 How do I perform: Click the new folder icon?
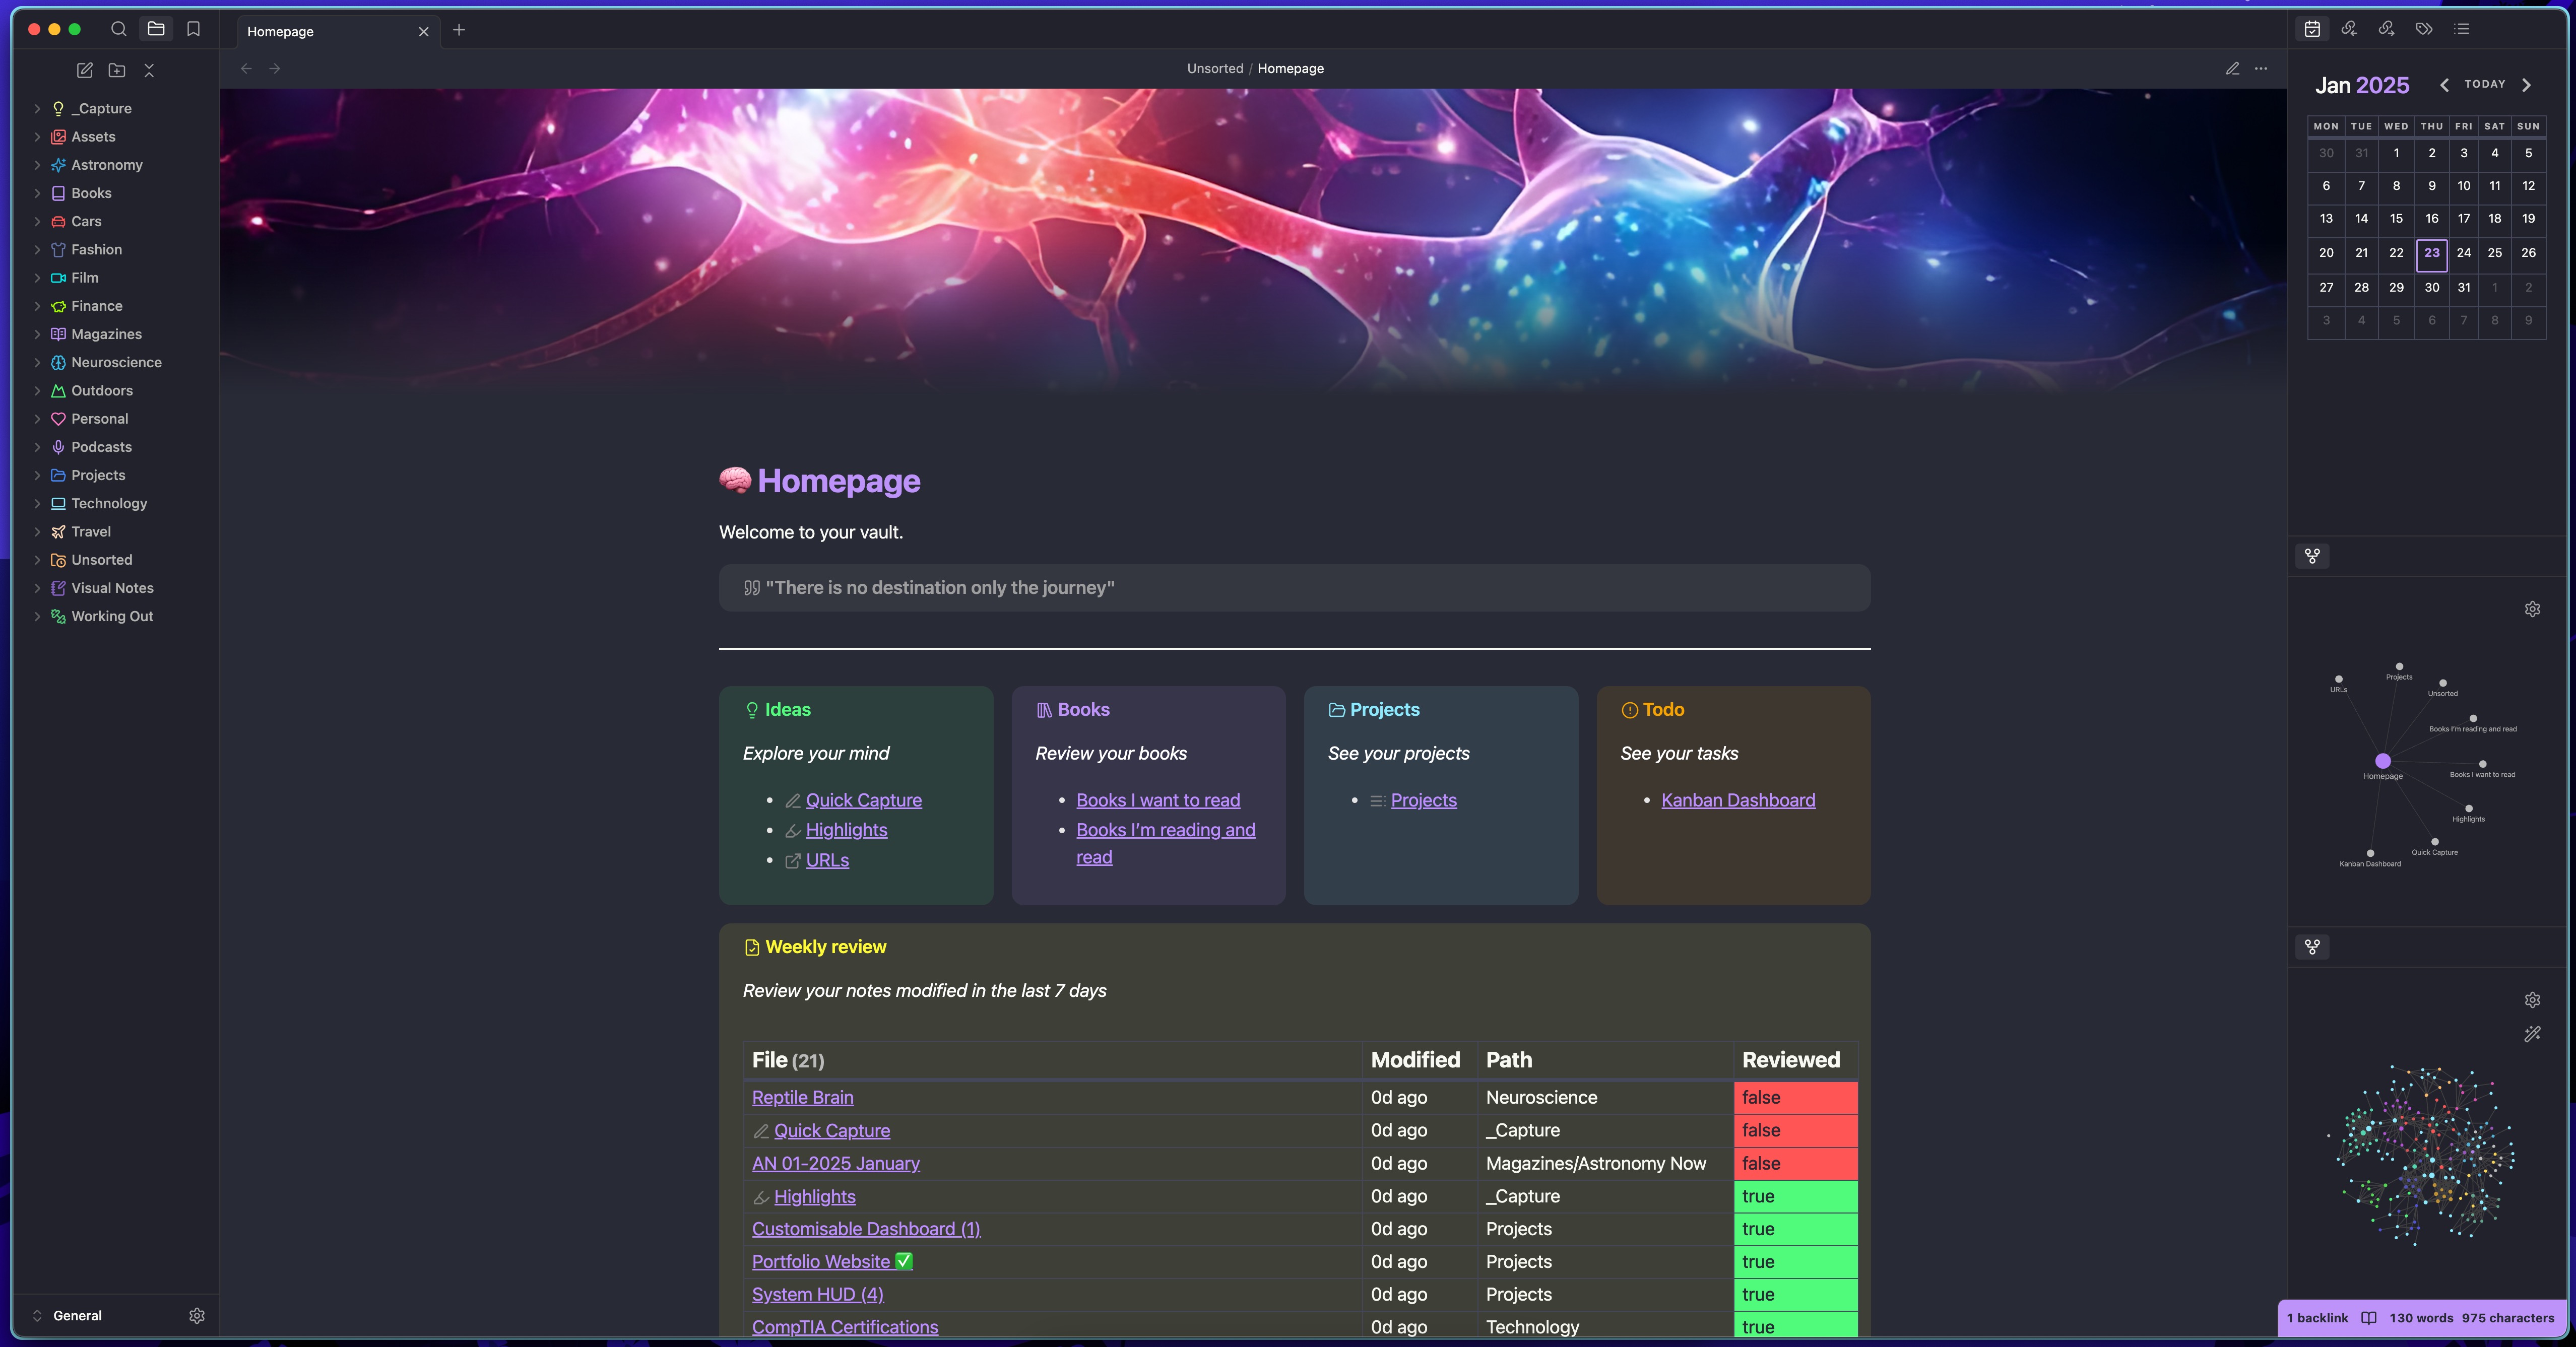[x=117, y=70]
